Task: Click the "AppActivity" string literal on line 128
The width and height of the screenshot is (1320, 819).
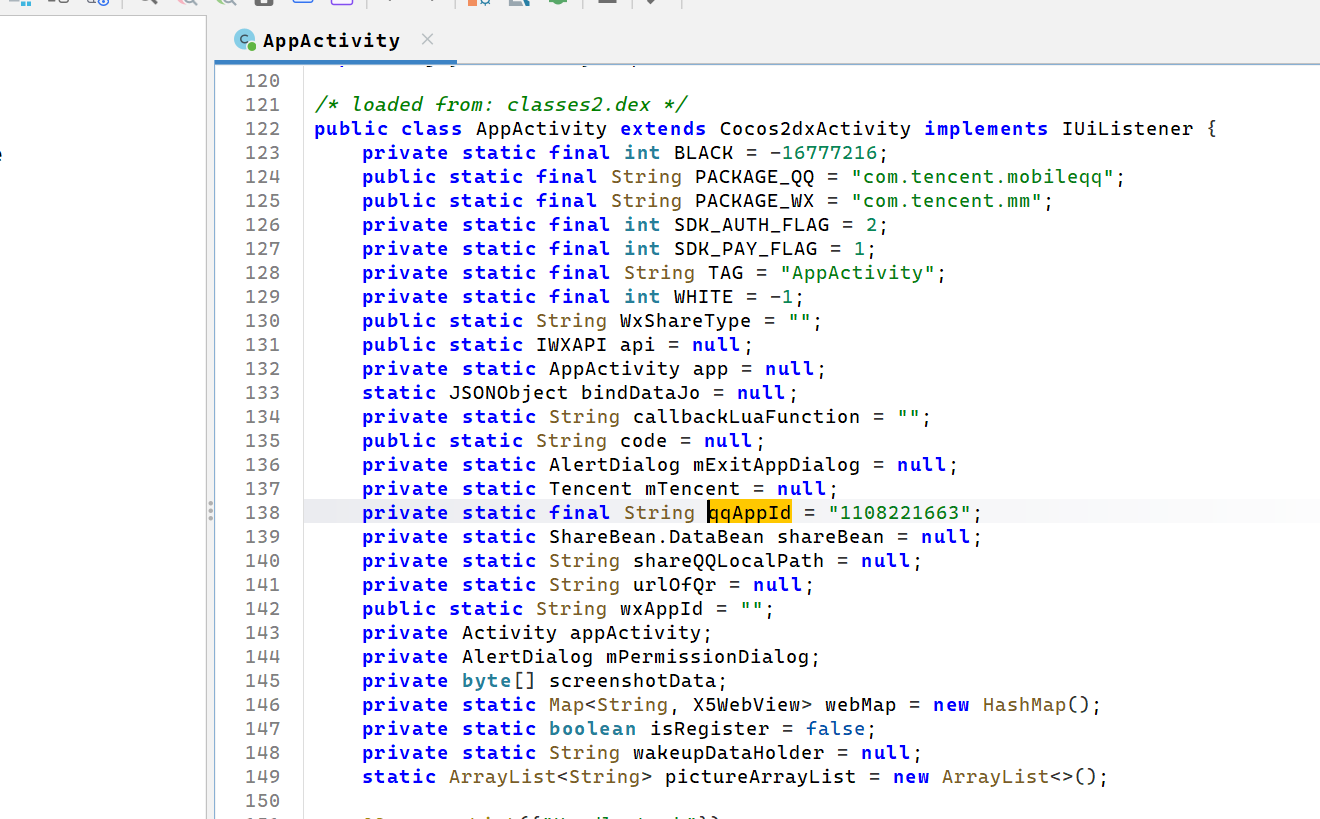Action: (x=858, y=273)
